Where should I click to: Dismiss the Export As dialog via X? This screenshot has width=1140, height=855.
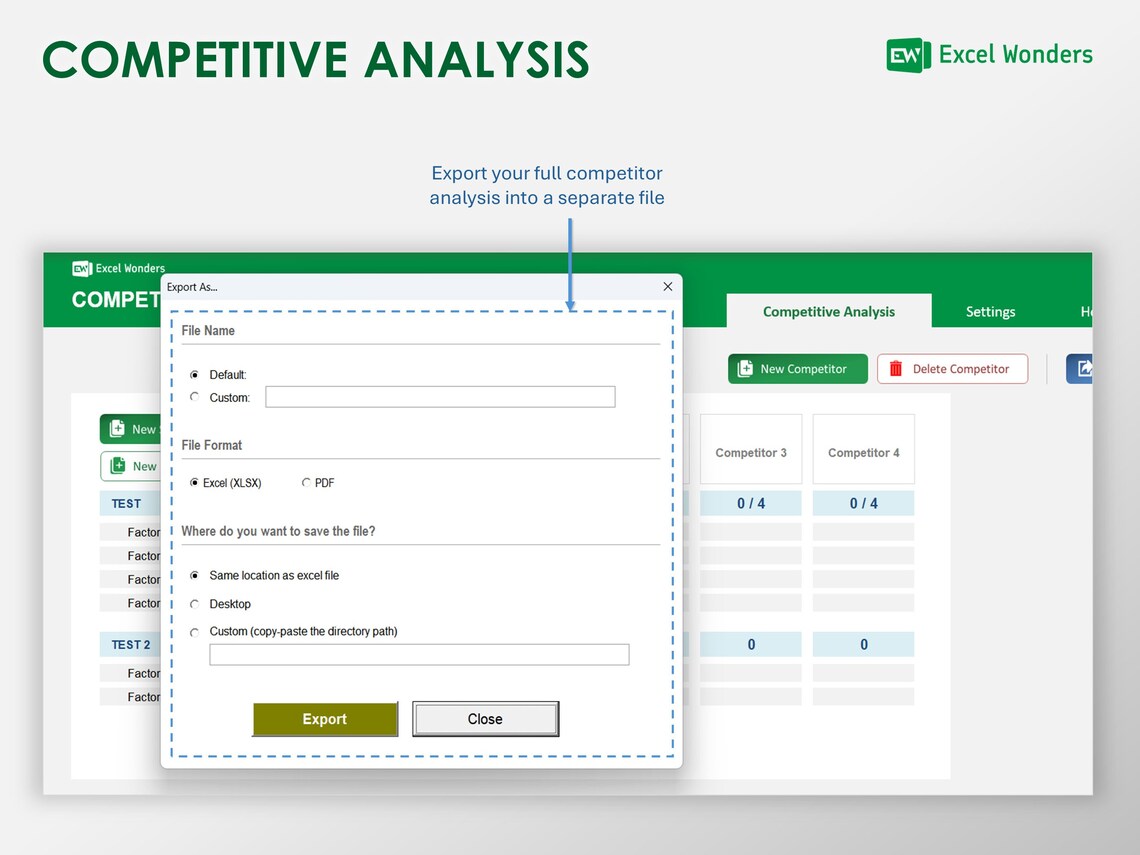(667, 286)
